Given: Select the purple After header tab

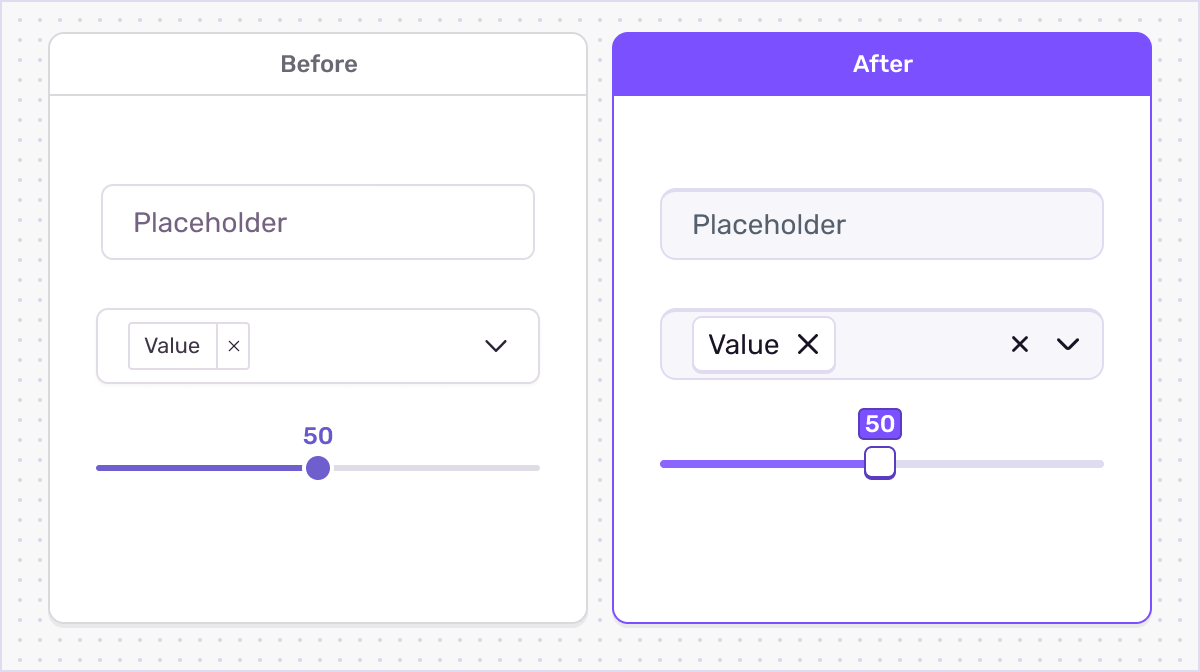Looking at the screenshot, I should [x=882, y=63].
